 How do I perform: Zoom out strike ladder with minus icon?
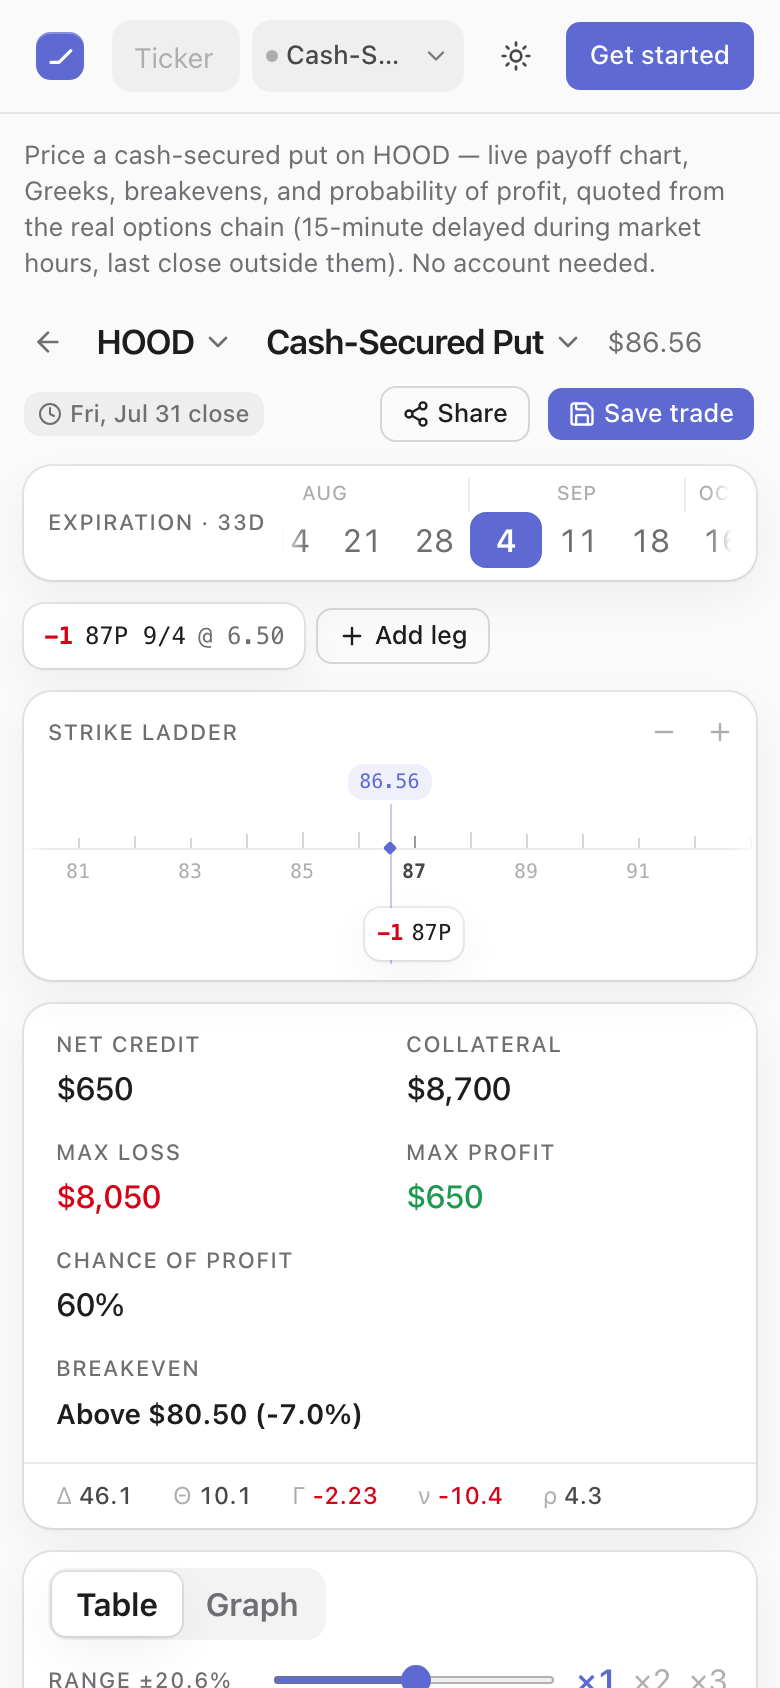point(664,732)
